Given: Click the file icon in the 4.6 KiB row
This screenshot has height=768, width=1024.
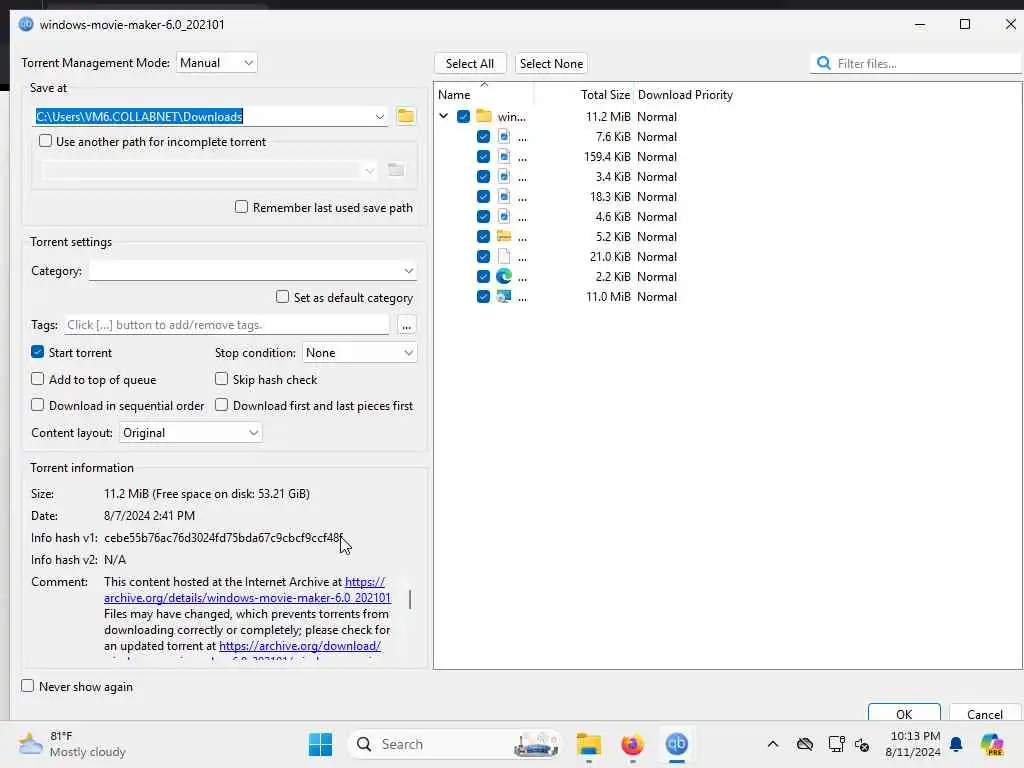Looking at the screenshot, I should tap(504, 216).
